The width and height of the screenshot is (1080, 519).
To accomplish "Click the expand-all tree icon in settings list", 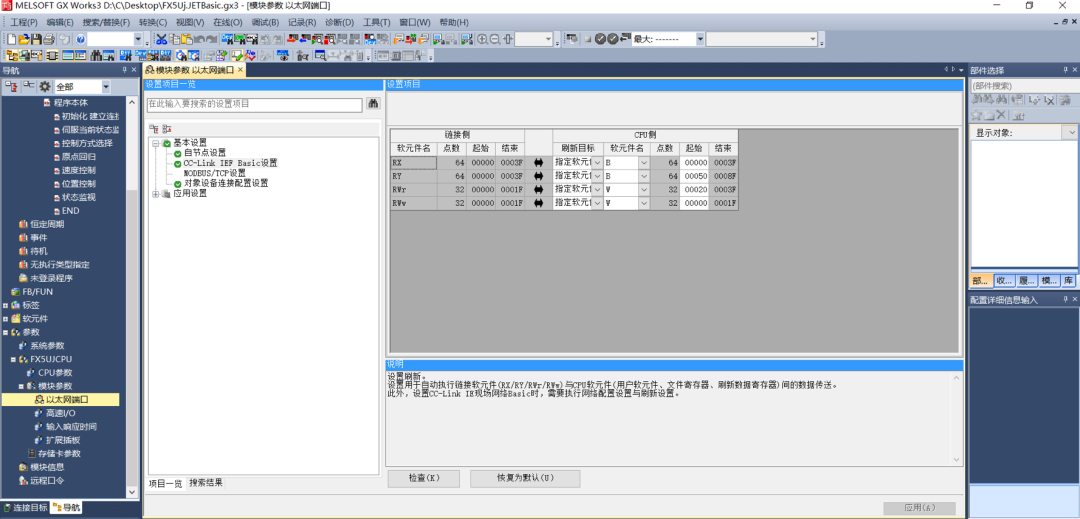I will pos(154,129).
